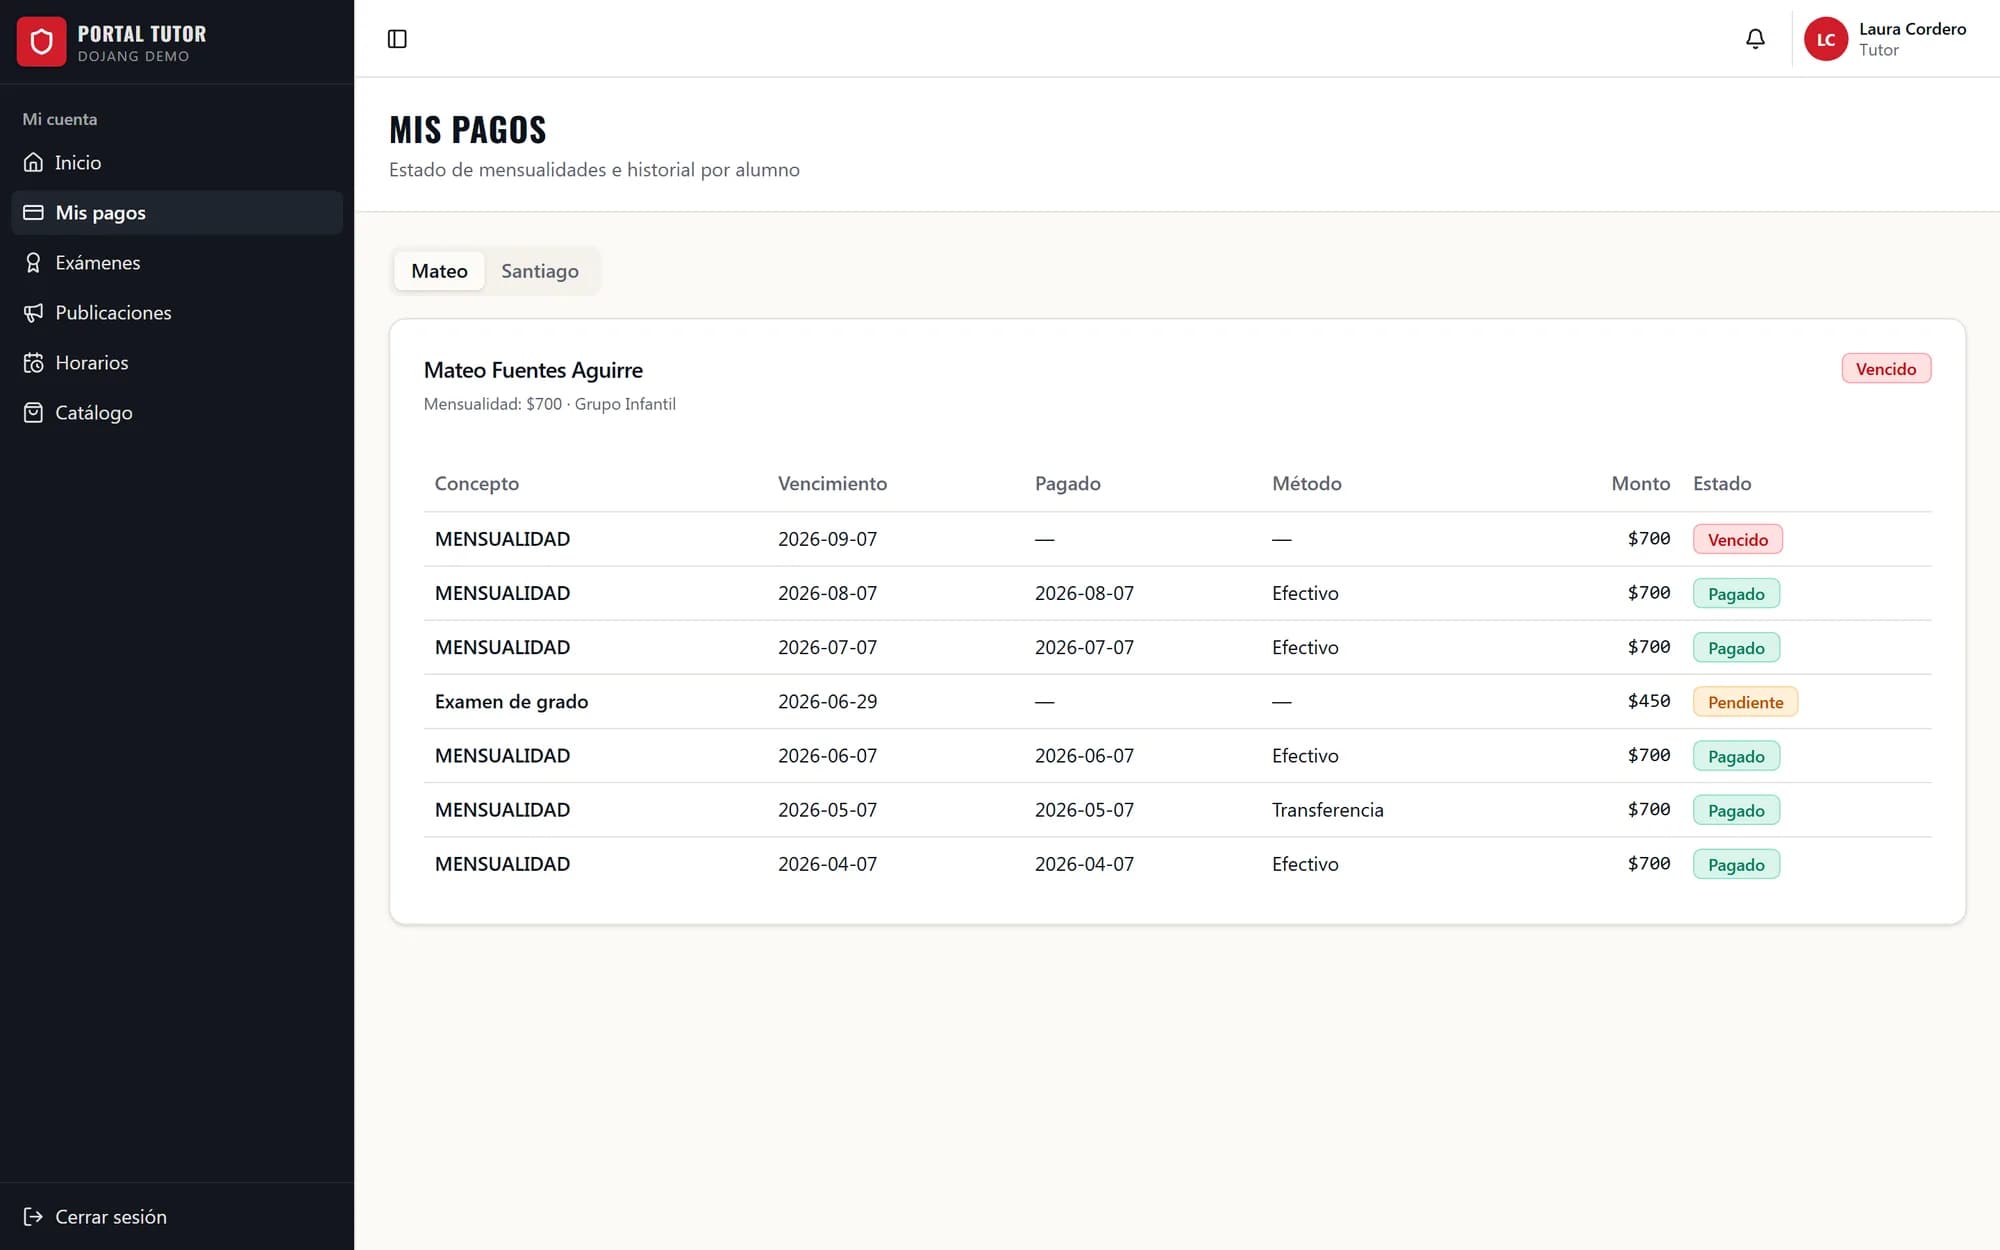Image resolution: width=2000 pixels, height=1250 pixels.
Task: Click the Catálogo shopping bag icon
Action: [33, 412]
